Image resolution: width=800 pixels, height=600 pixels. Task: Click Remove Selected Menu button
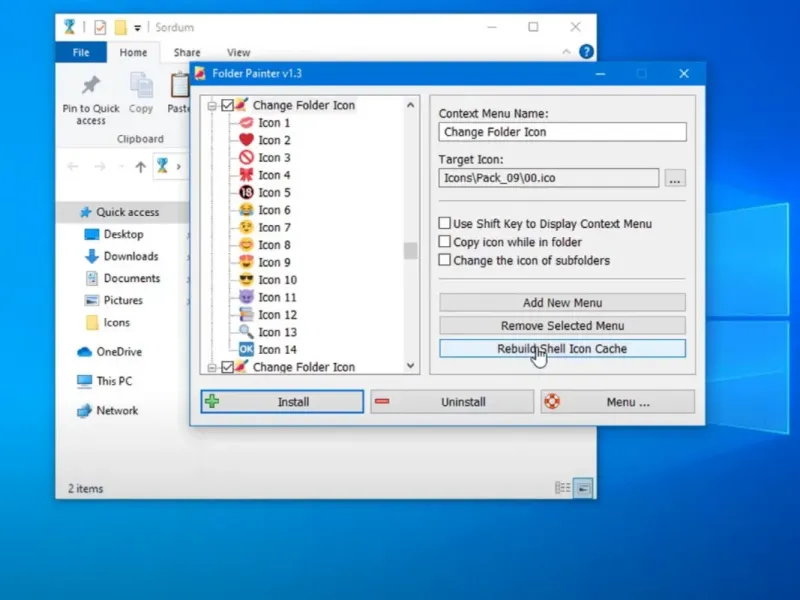(x=562, y=326)
